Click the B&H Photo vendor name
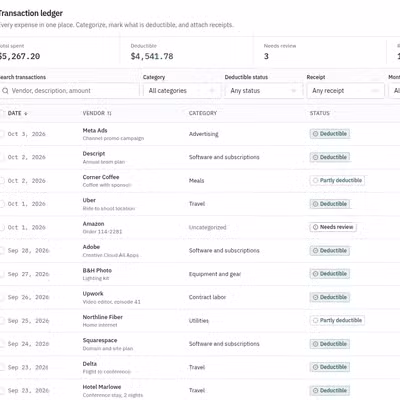 point(97,270)
